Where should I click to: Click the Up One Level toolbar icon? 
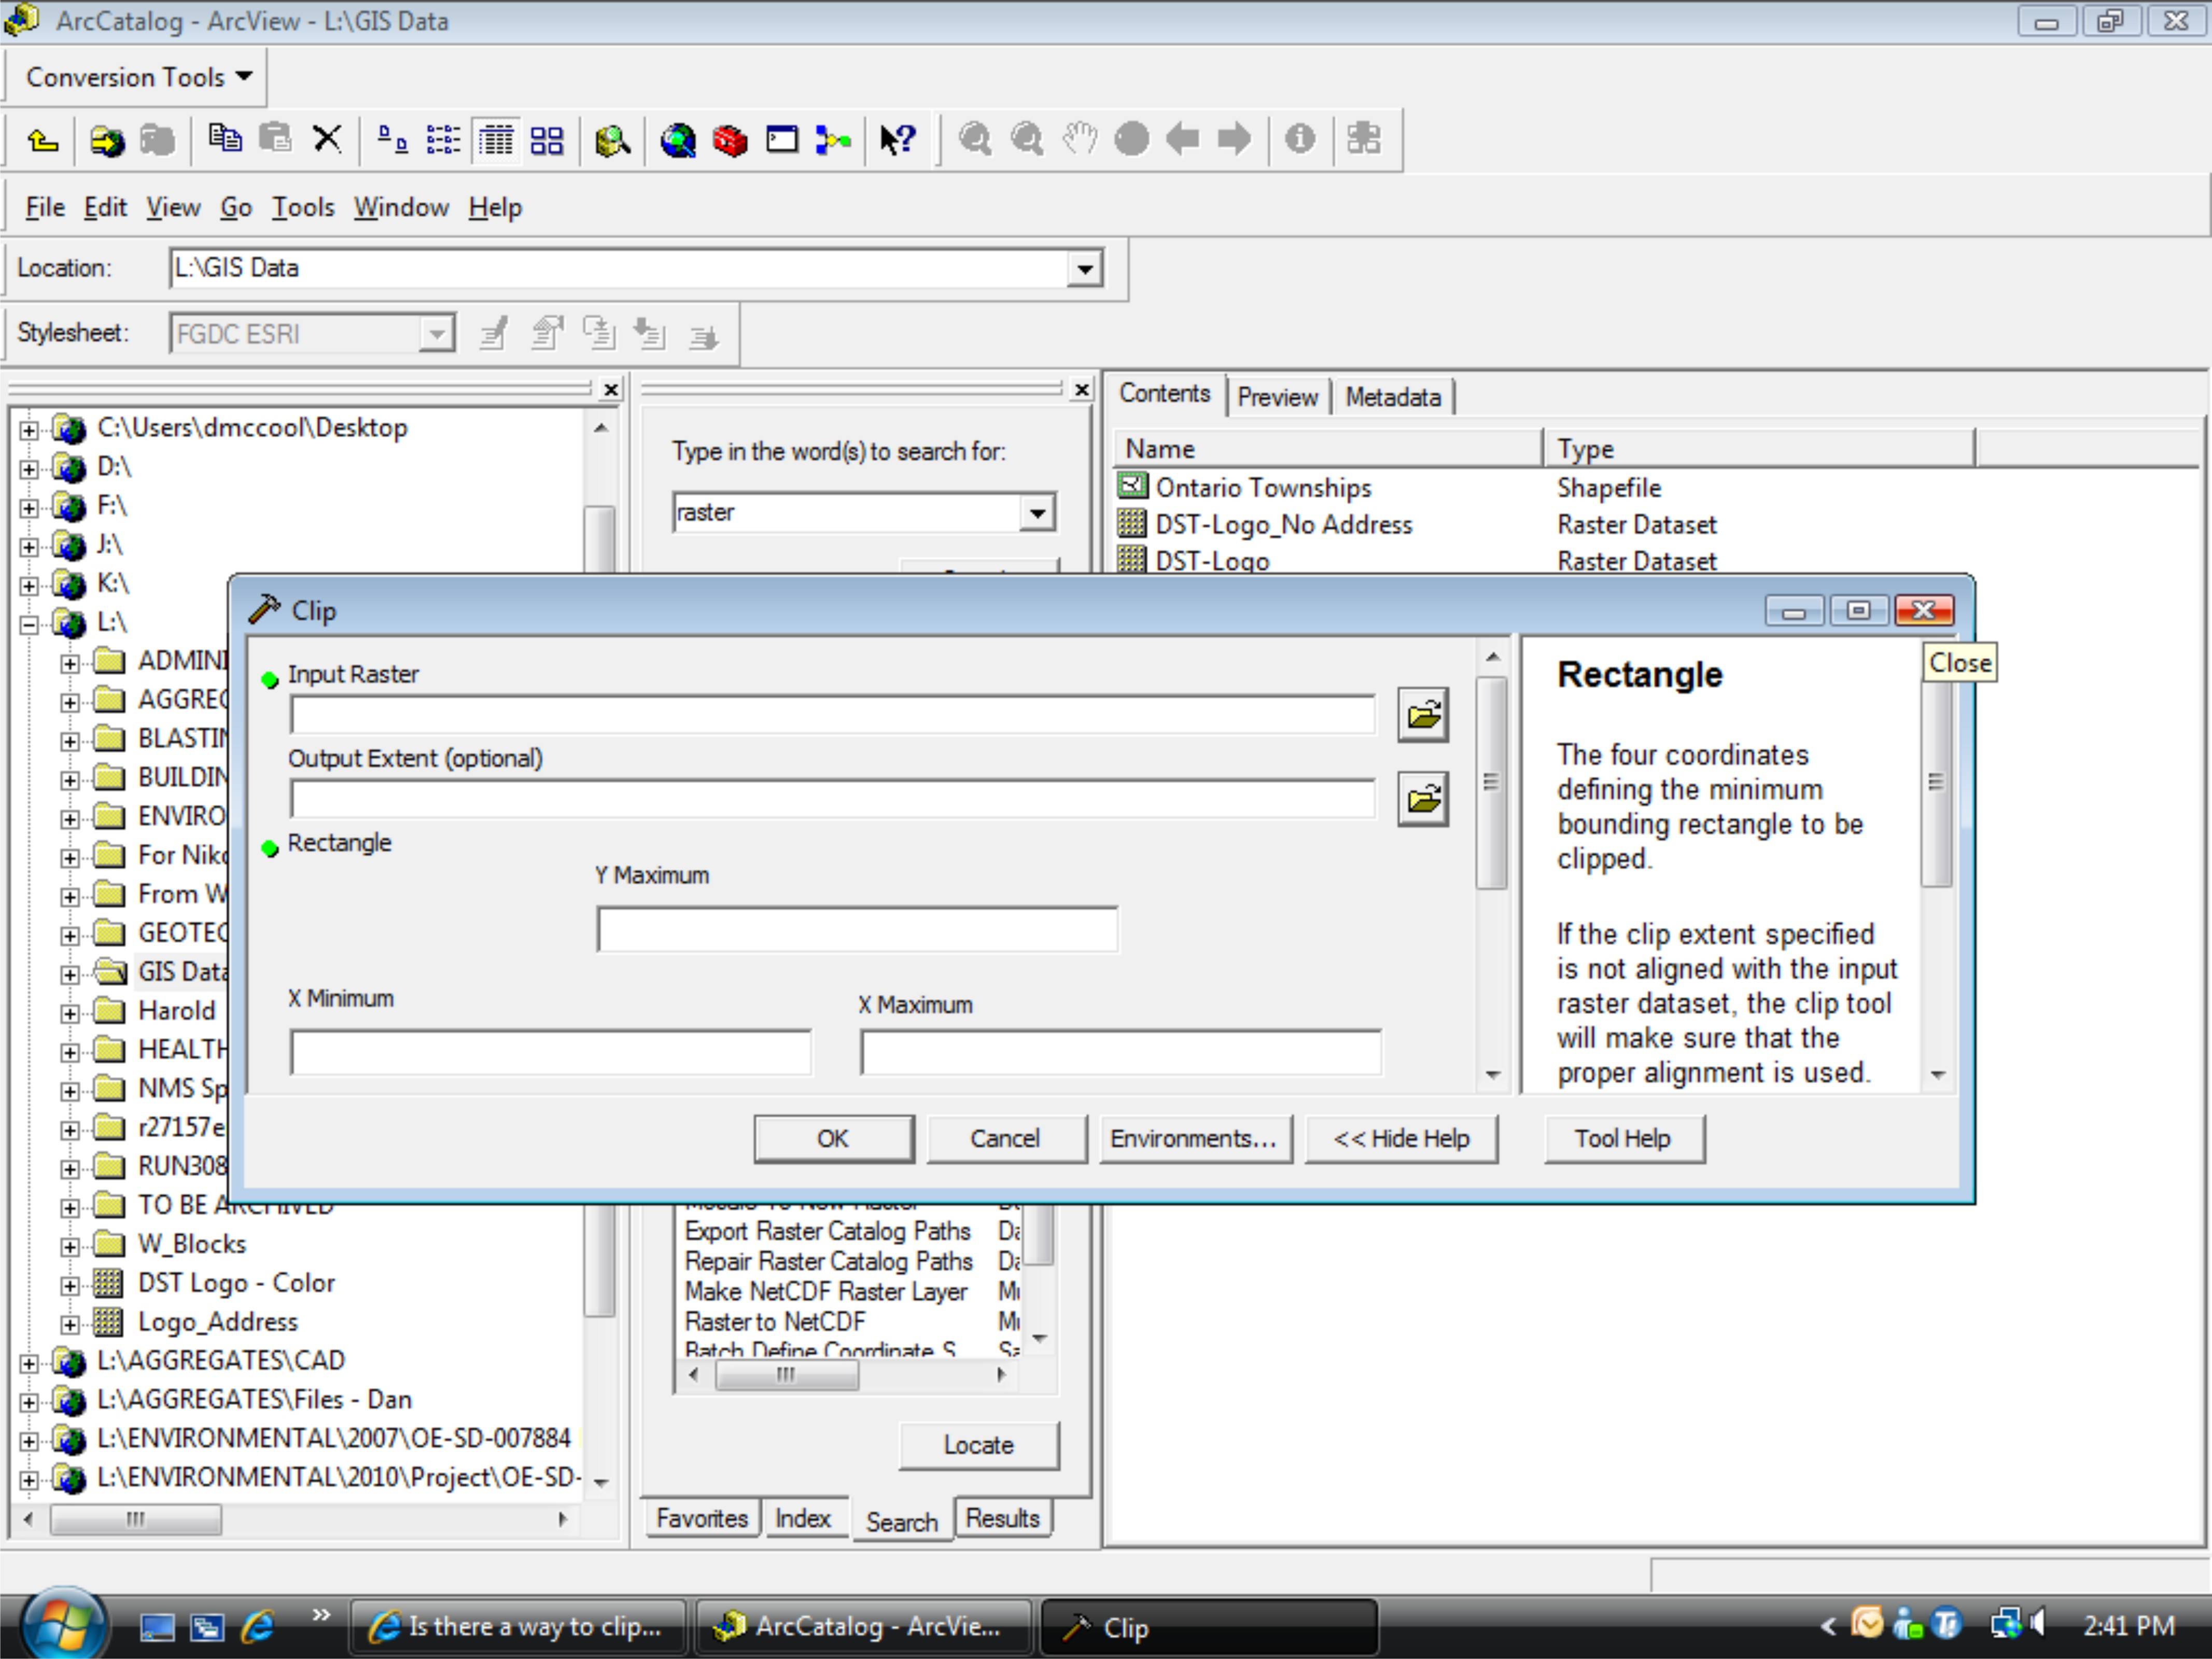[42, 140]
